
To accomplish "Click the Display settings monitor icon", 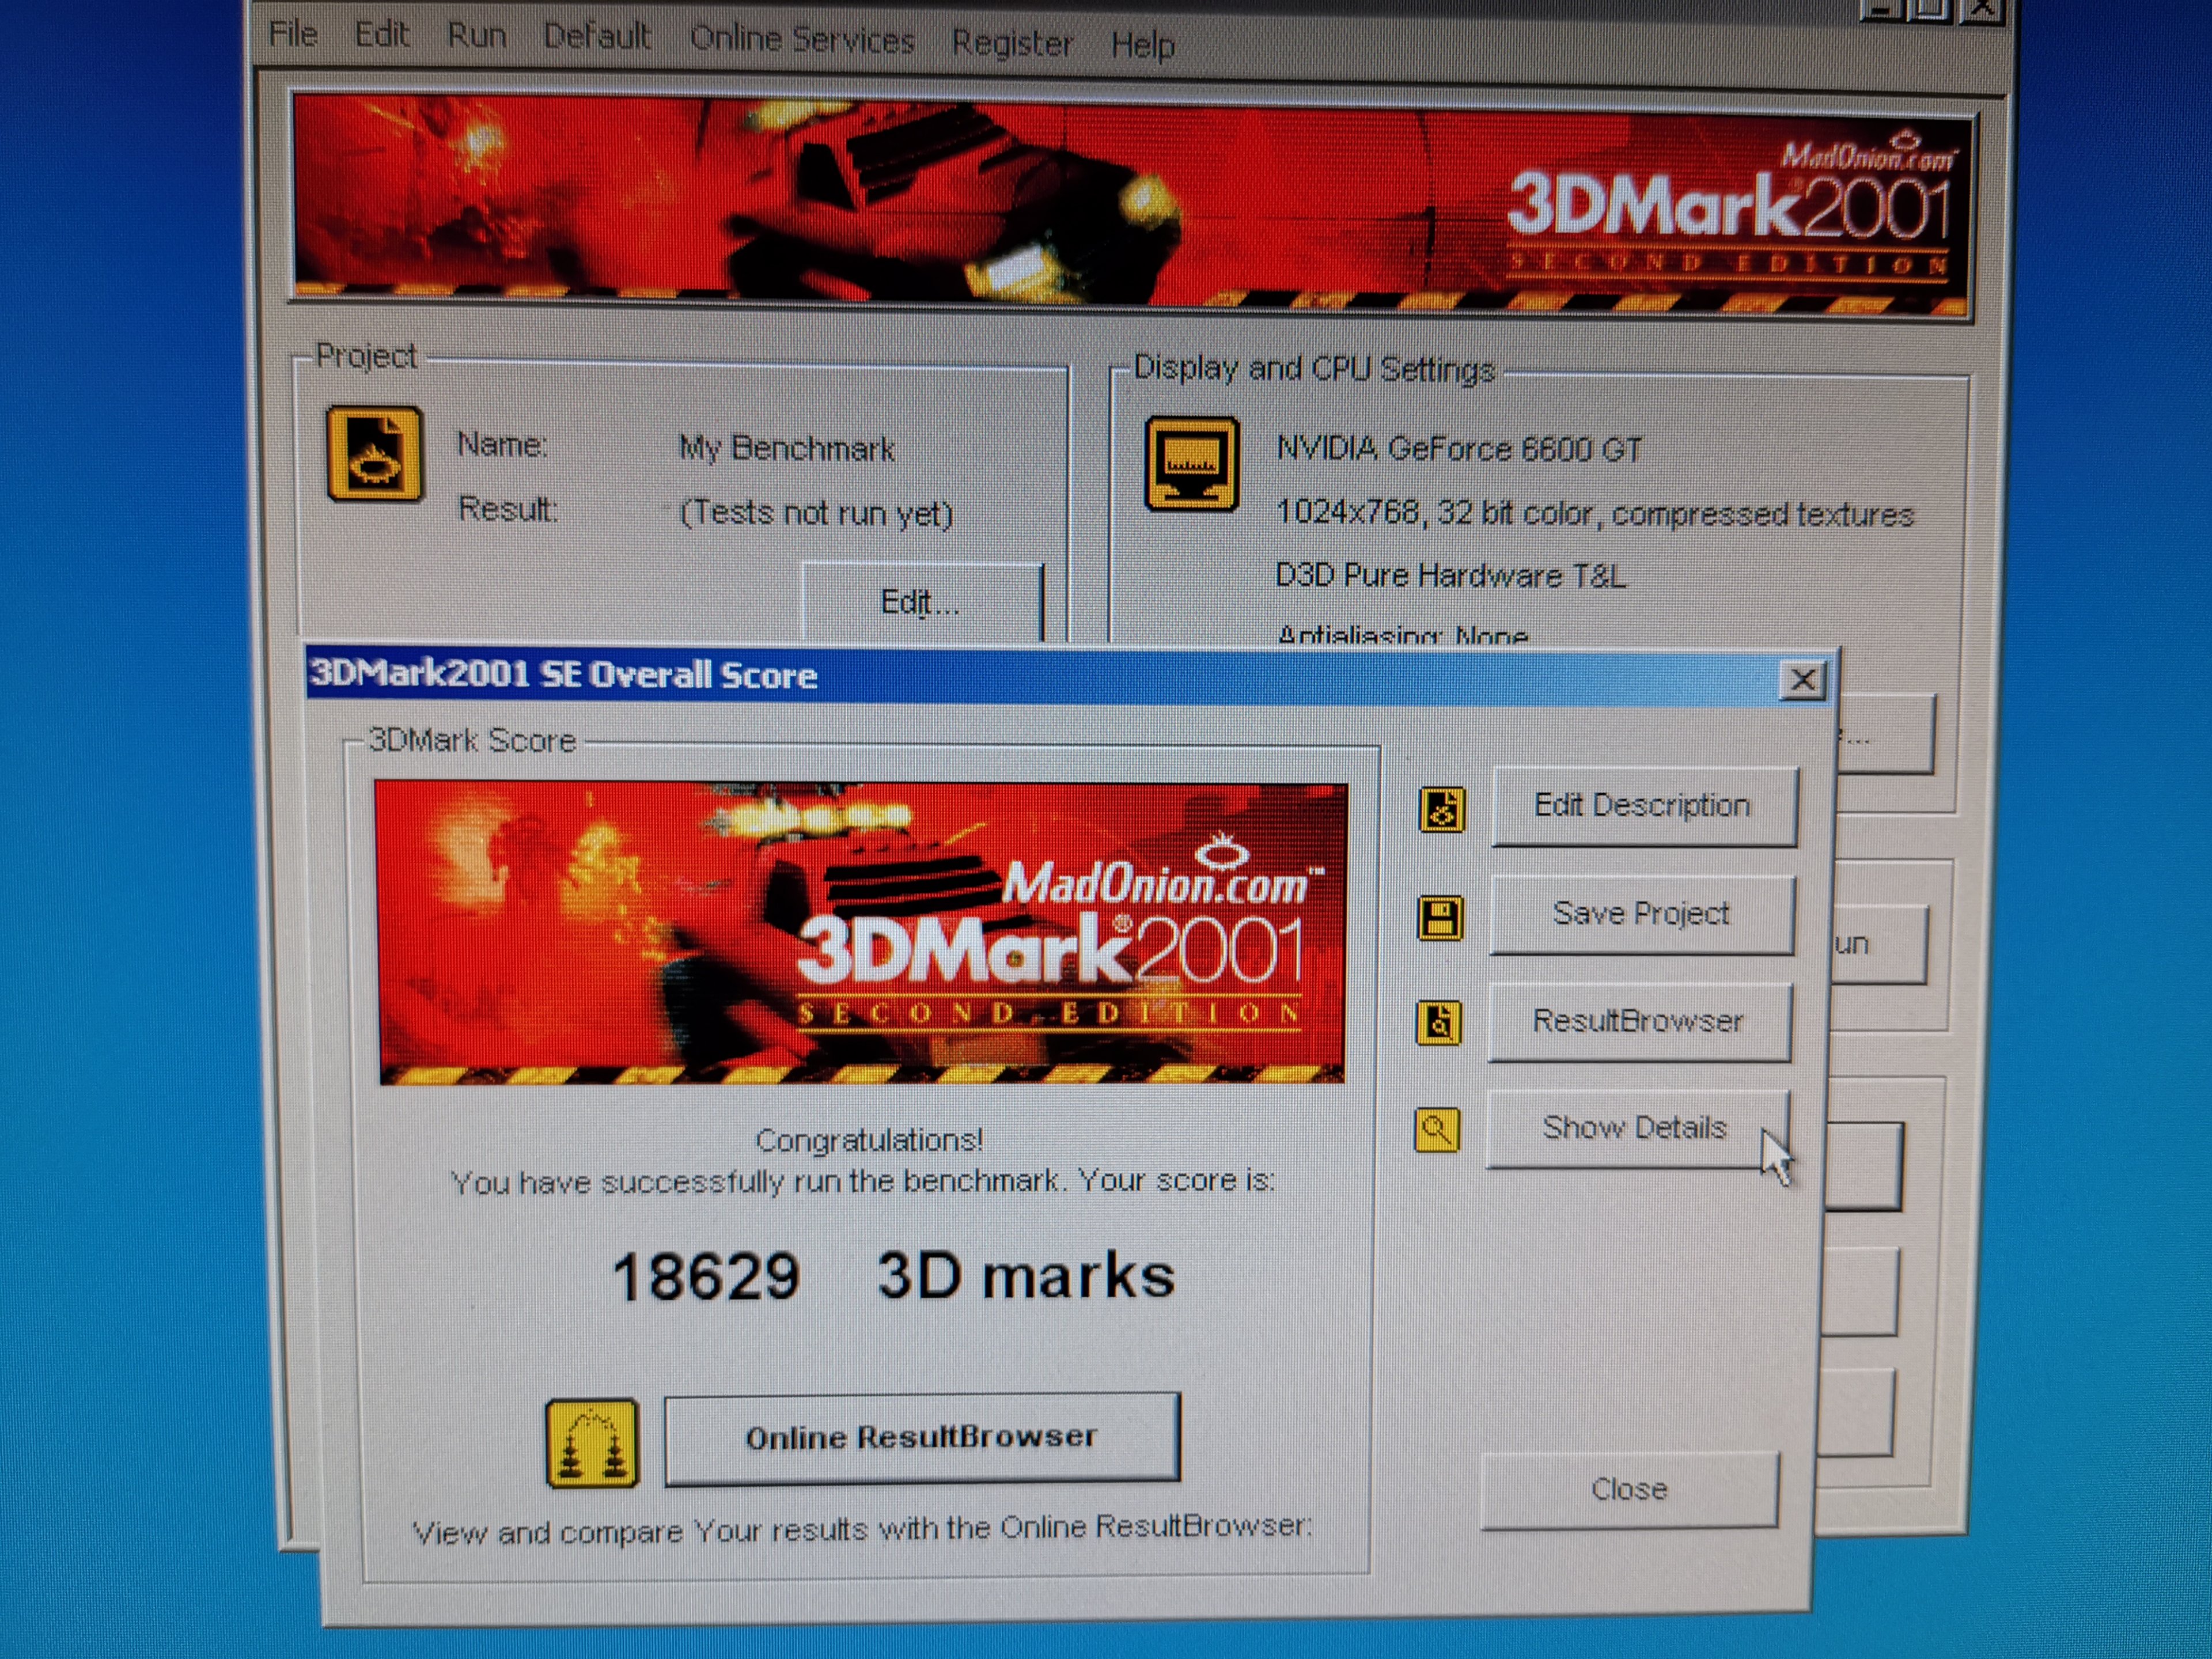I will click(x=1192, y=464).
